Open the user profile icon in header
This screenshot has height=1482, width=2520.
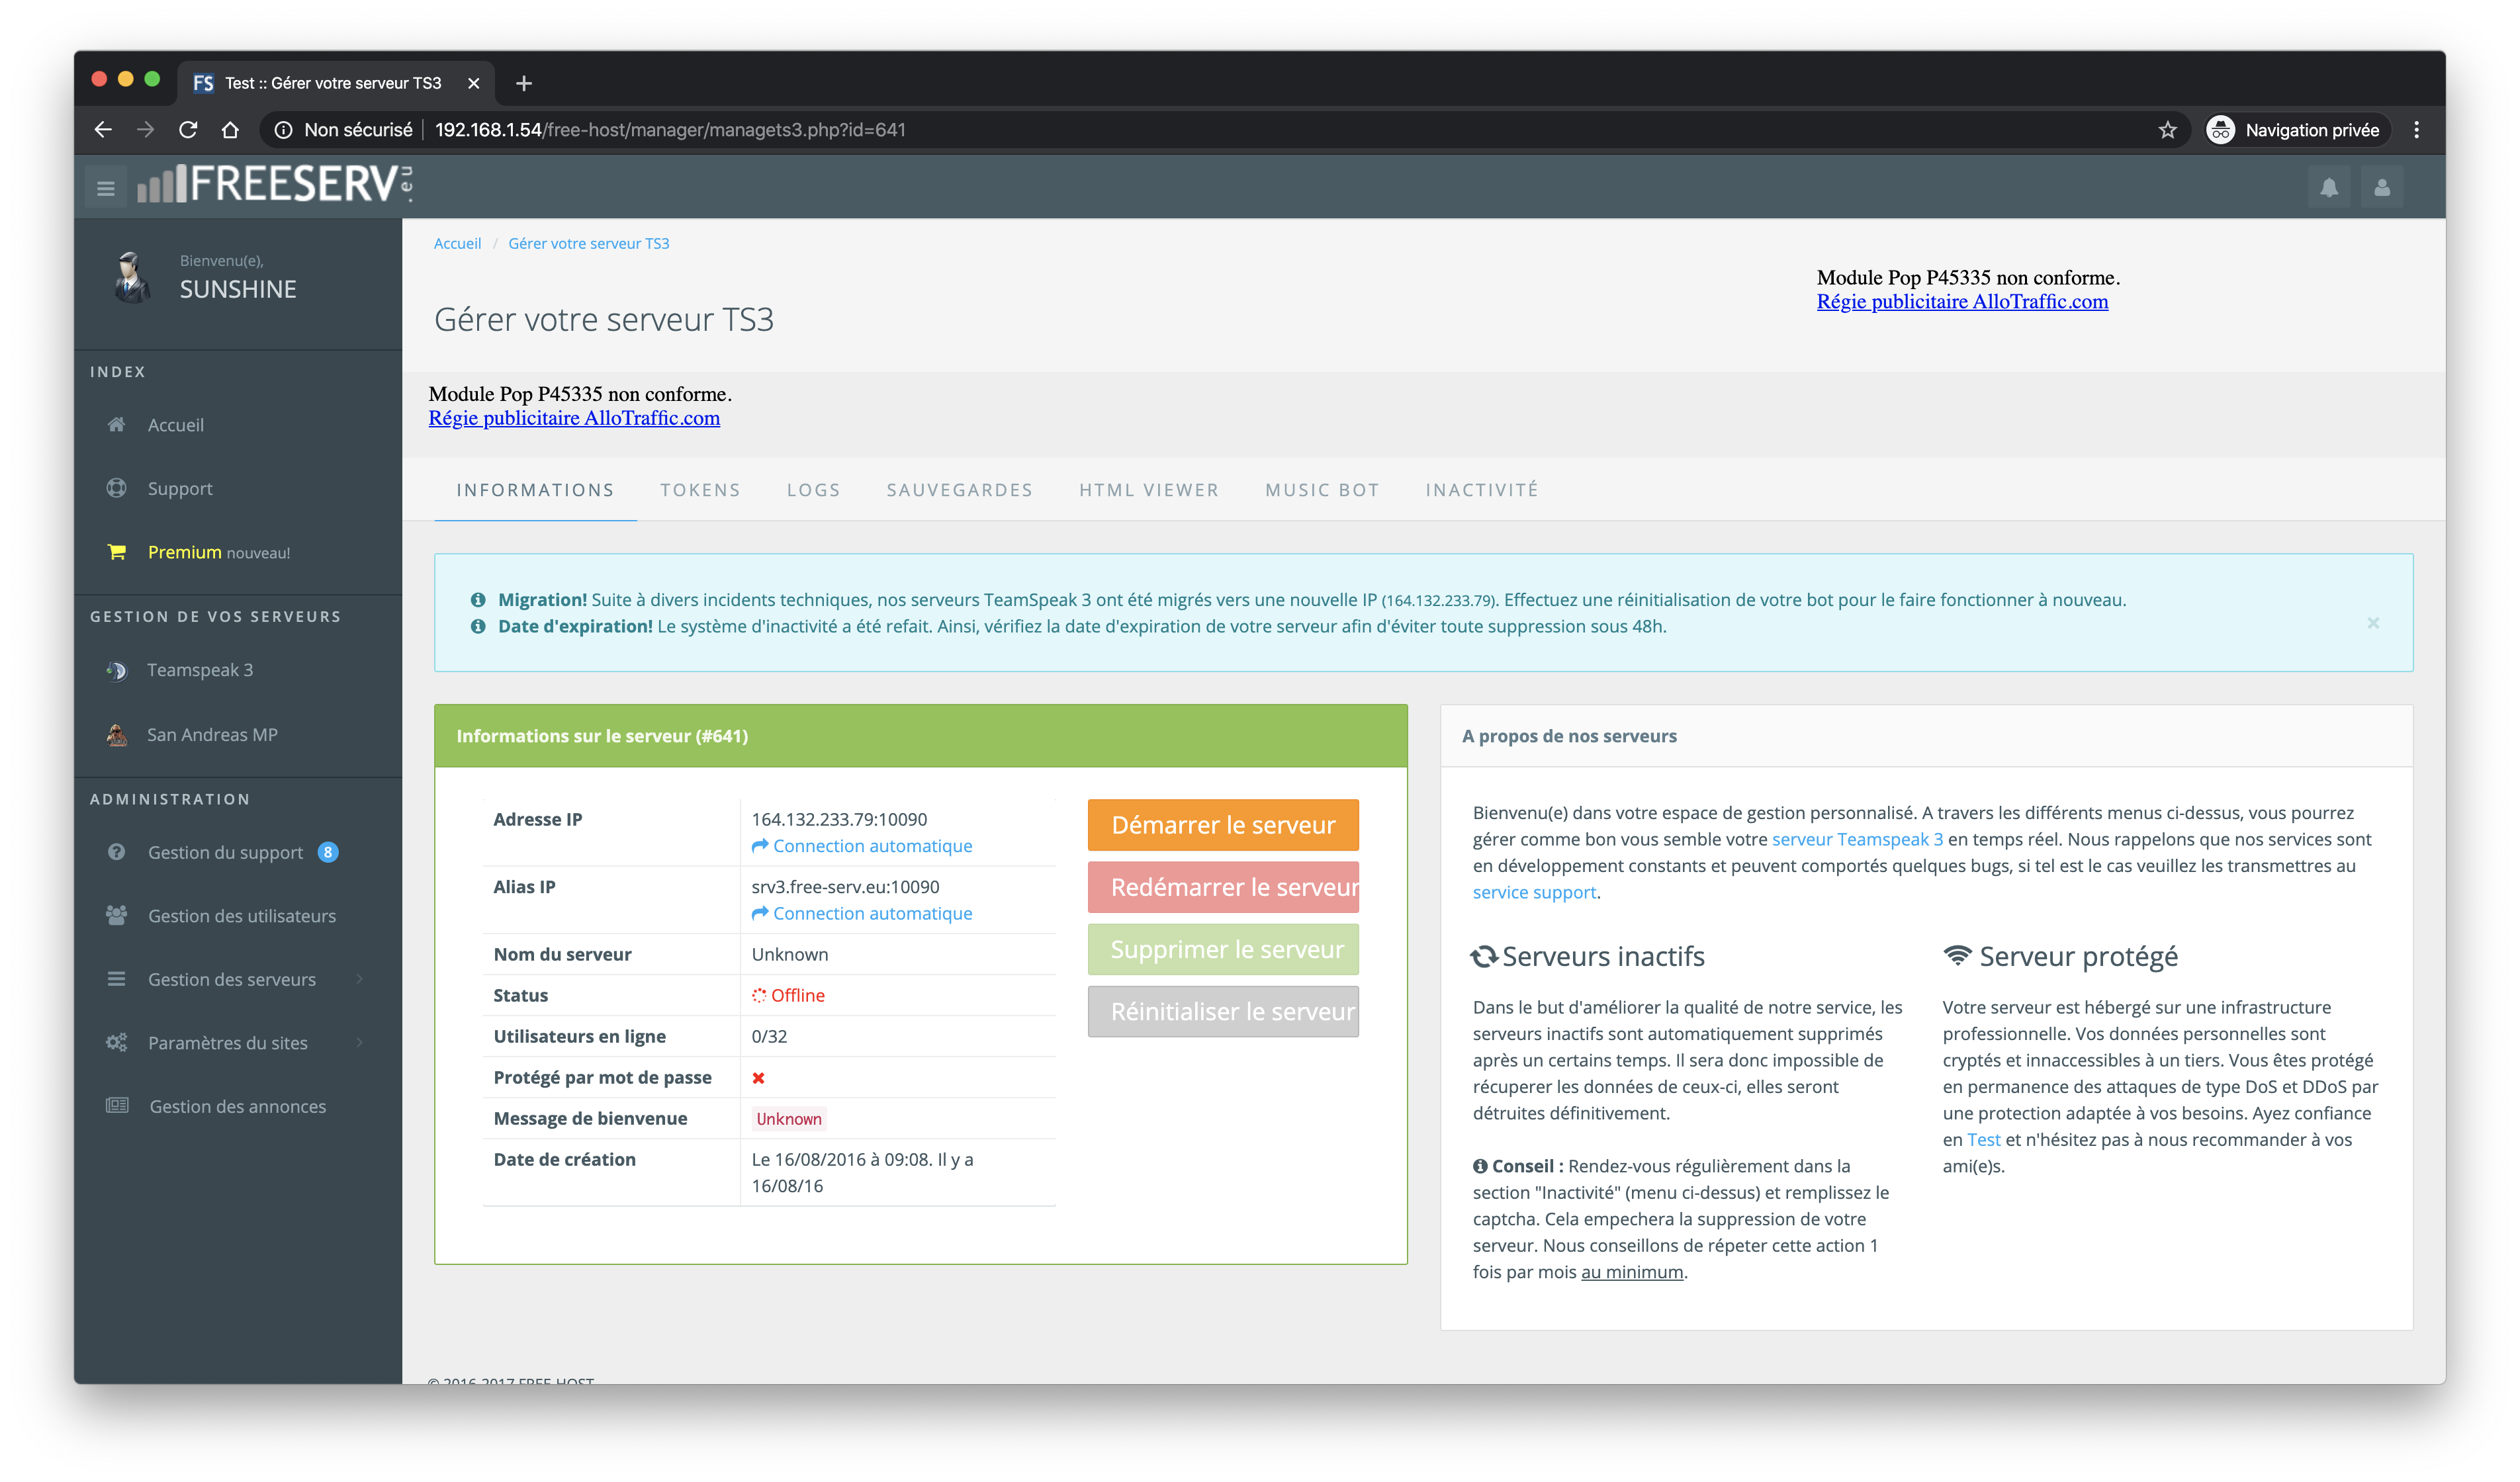click(x=2381, y=187)
